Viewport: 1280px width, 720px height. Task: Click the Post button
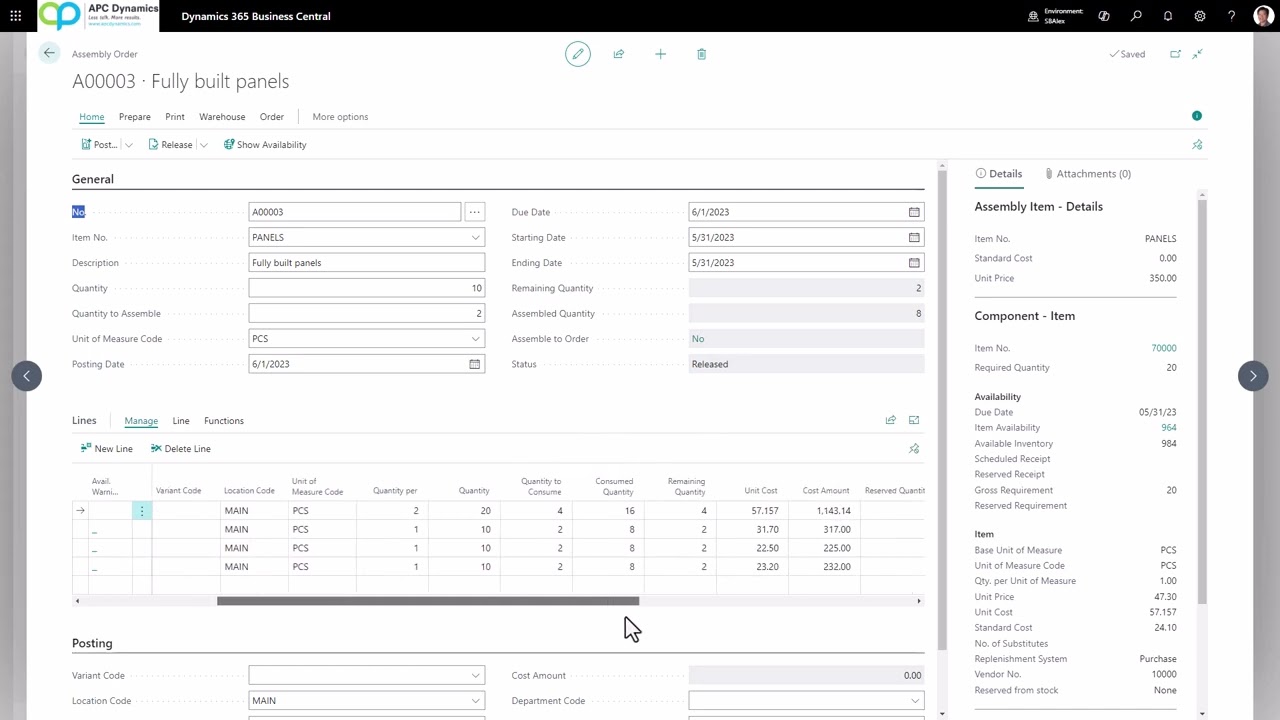point(99,145)
